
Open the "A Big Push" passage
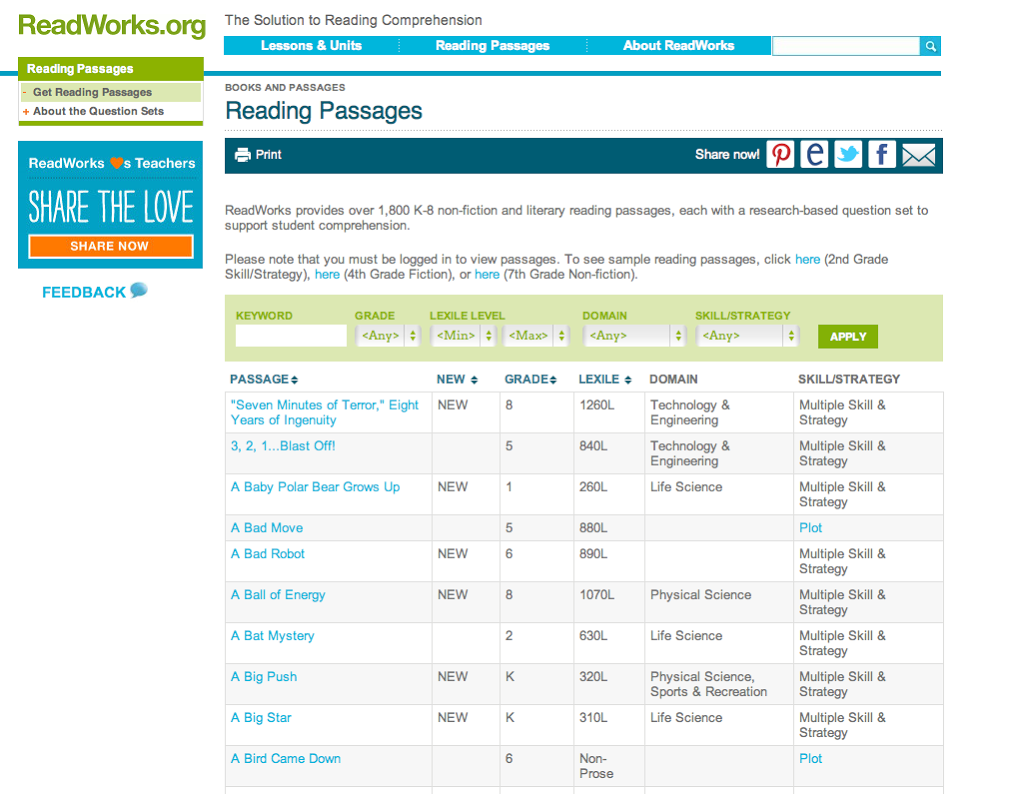tap(264, 676)
